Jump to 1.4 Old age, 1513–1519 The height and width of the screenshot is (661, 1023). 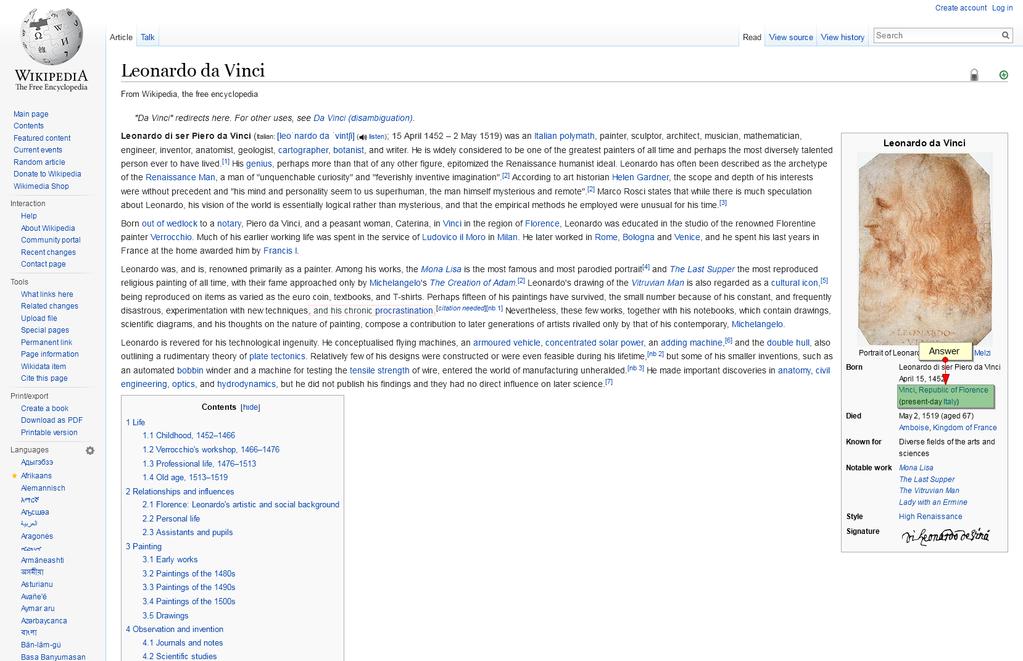point(185,478)
